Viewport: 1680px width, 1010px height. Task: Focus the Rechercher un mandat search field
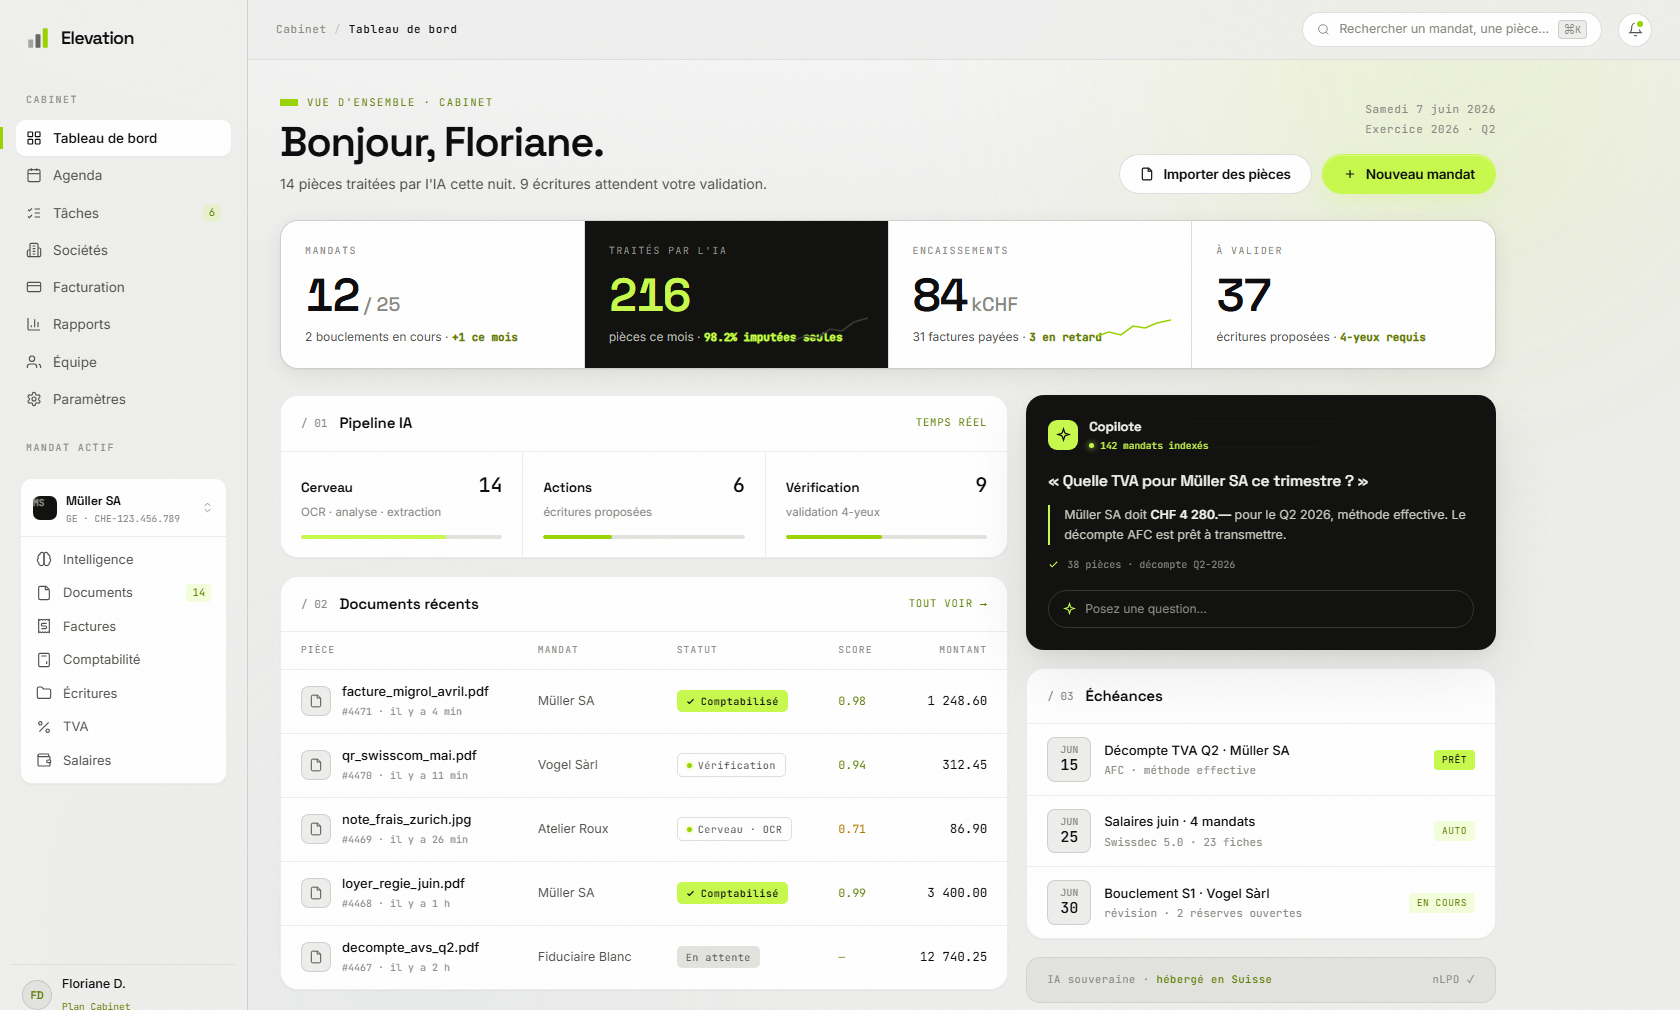1451,29
